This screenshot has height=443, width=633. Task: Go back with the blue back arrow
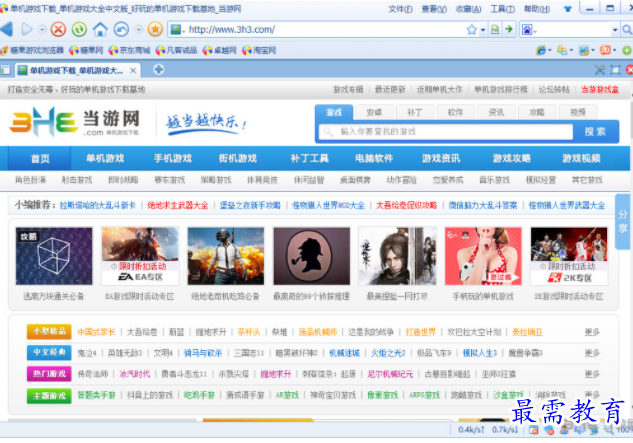7,29
